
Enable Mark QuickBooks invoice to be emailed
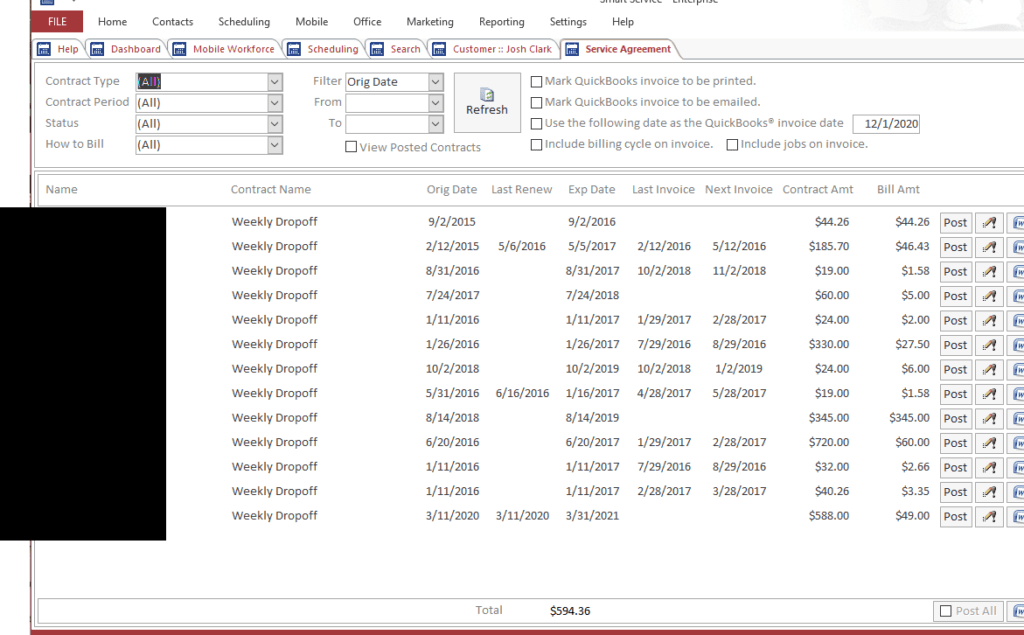536,103
